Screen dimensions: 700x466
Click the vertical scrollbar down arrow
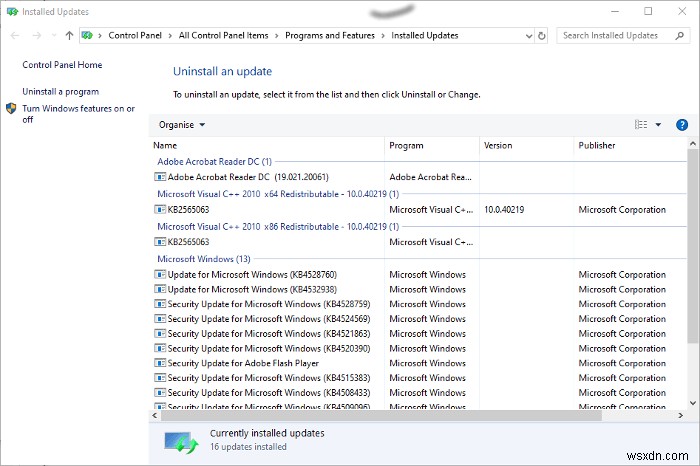click(693, 403)
